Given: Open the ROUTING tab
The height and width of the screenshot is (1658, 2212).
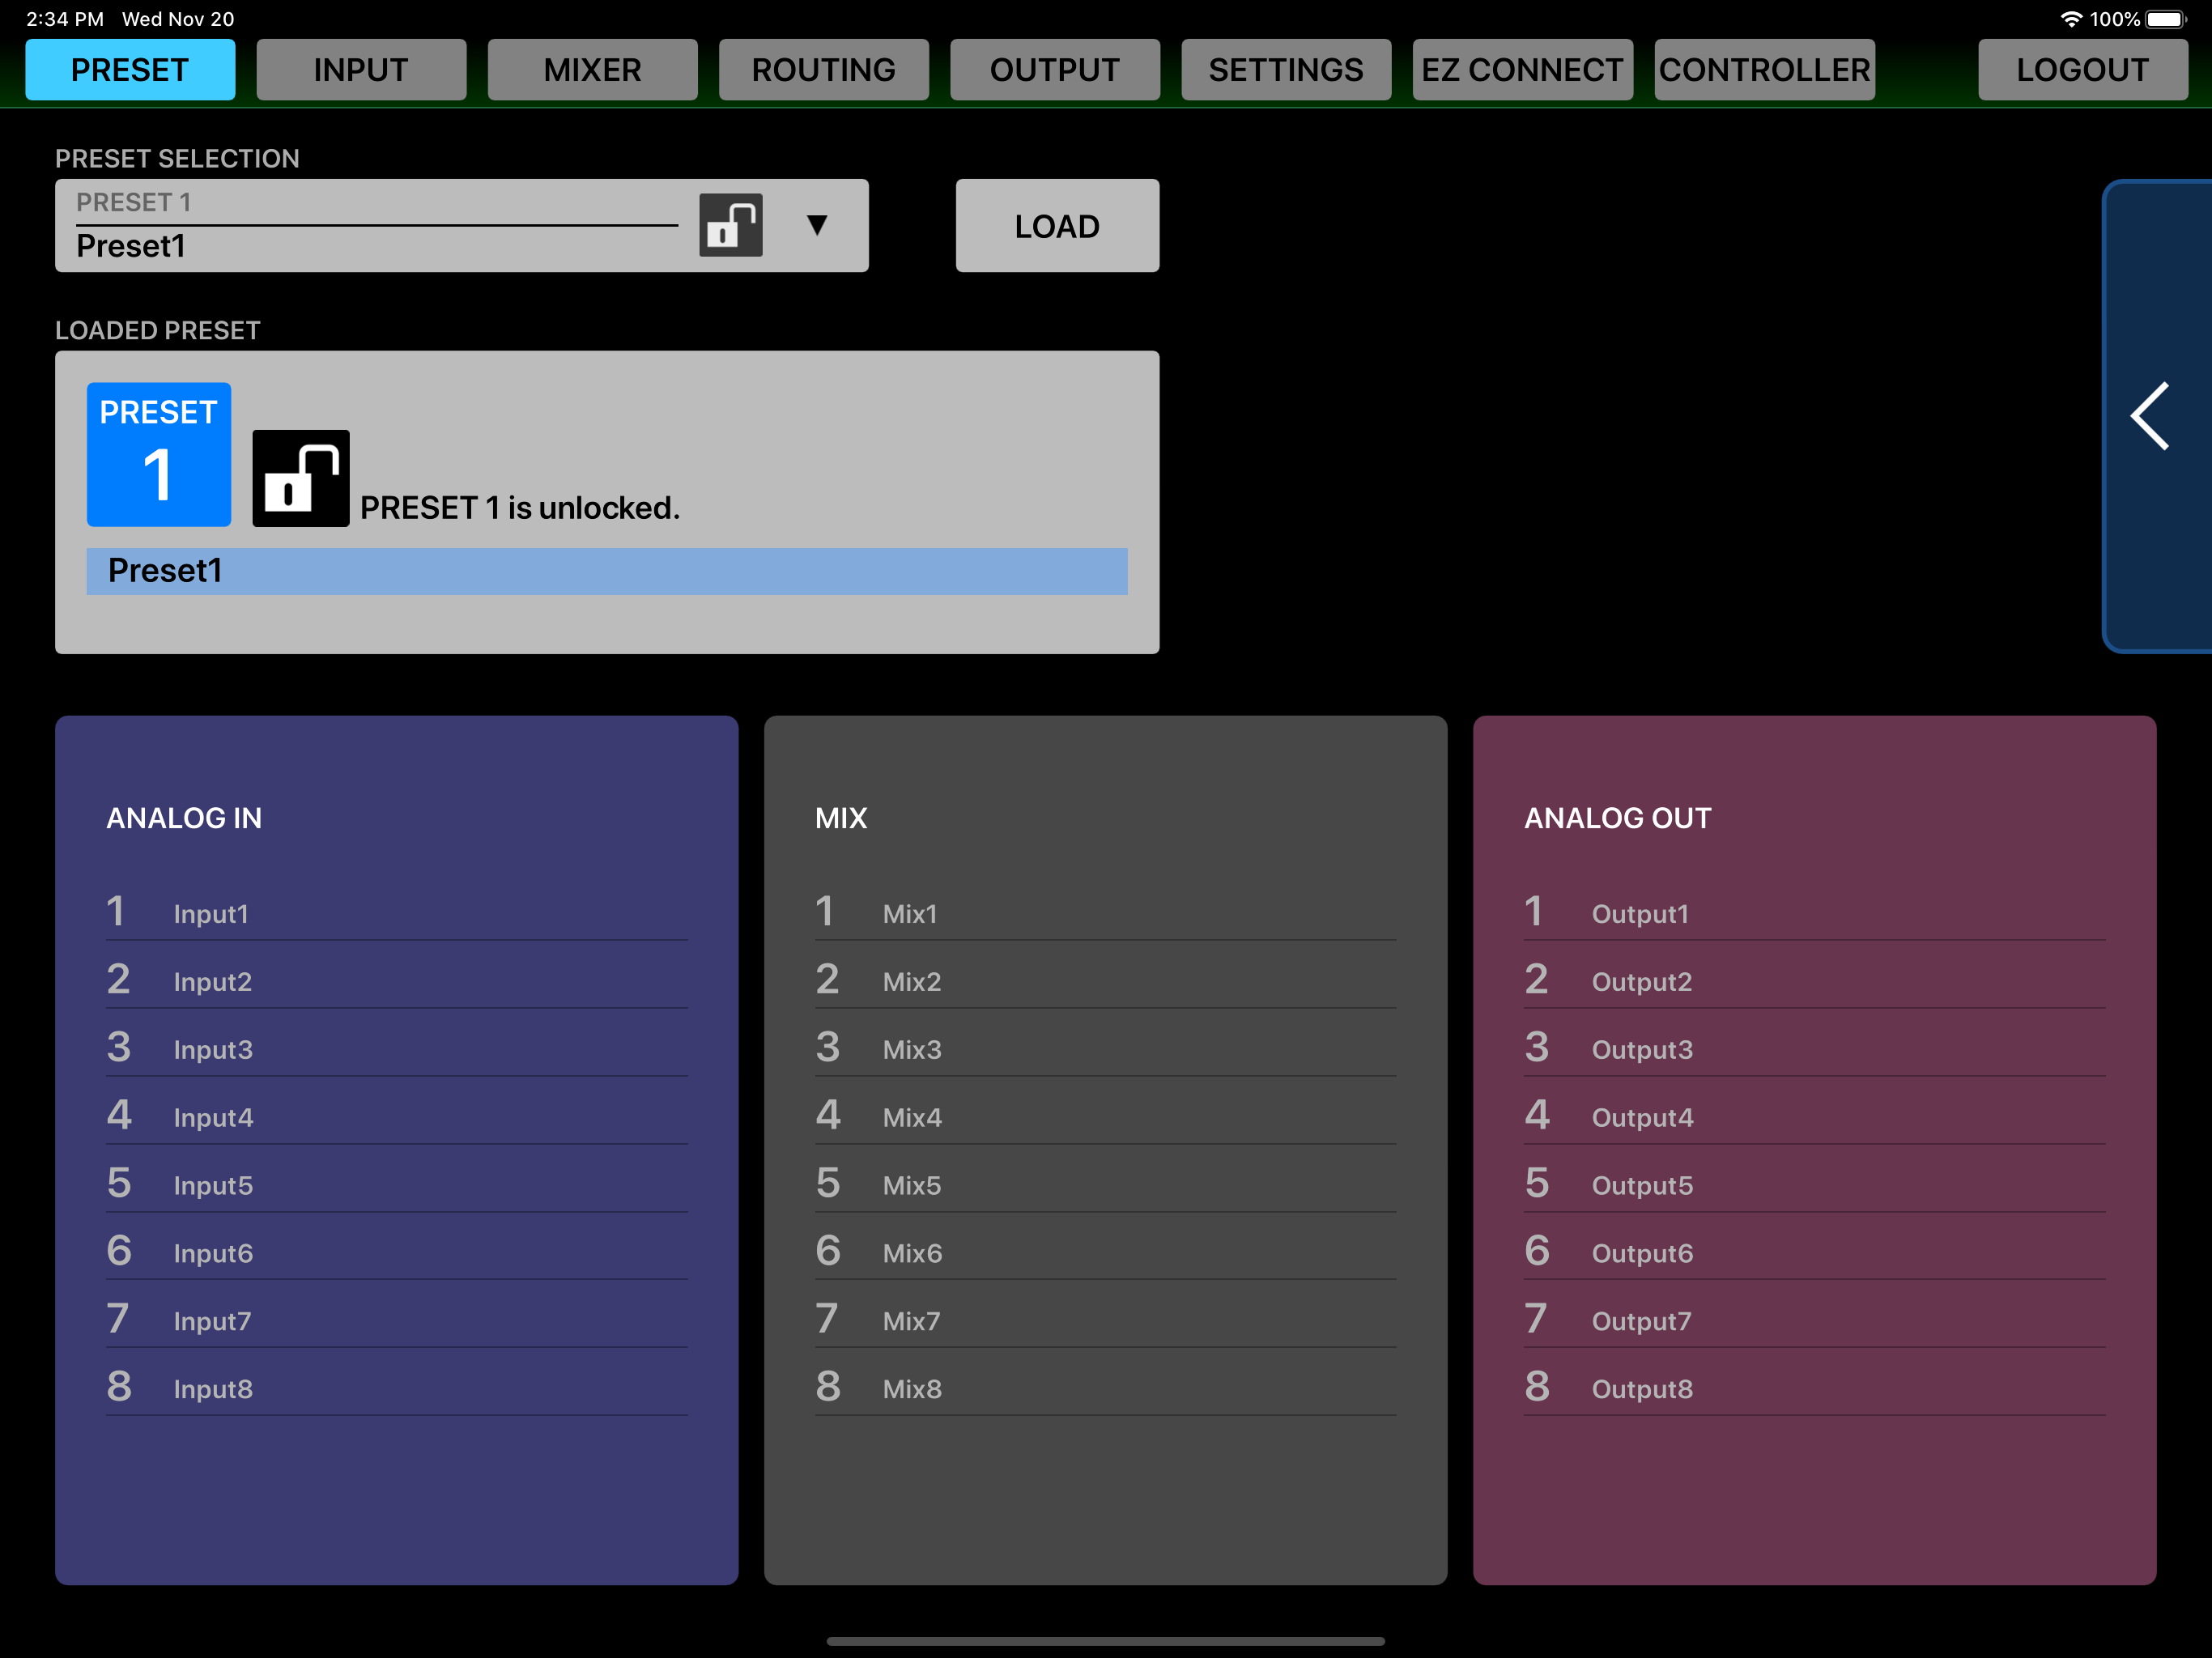Looking at the screenshot, I should coord(824,70).
